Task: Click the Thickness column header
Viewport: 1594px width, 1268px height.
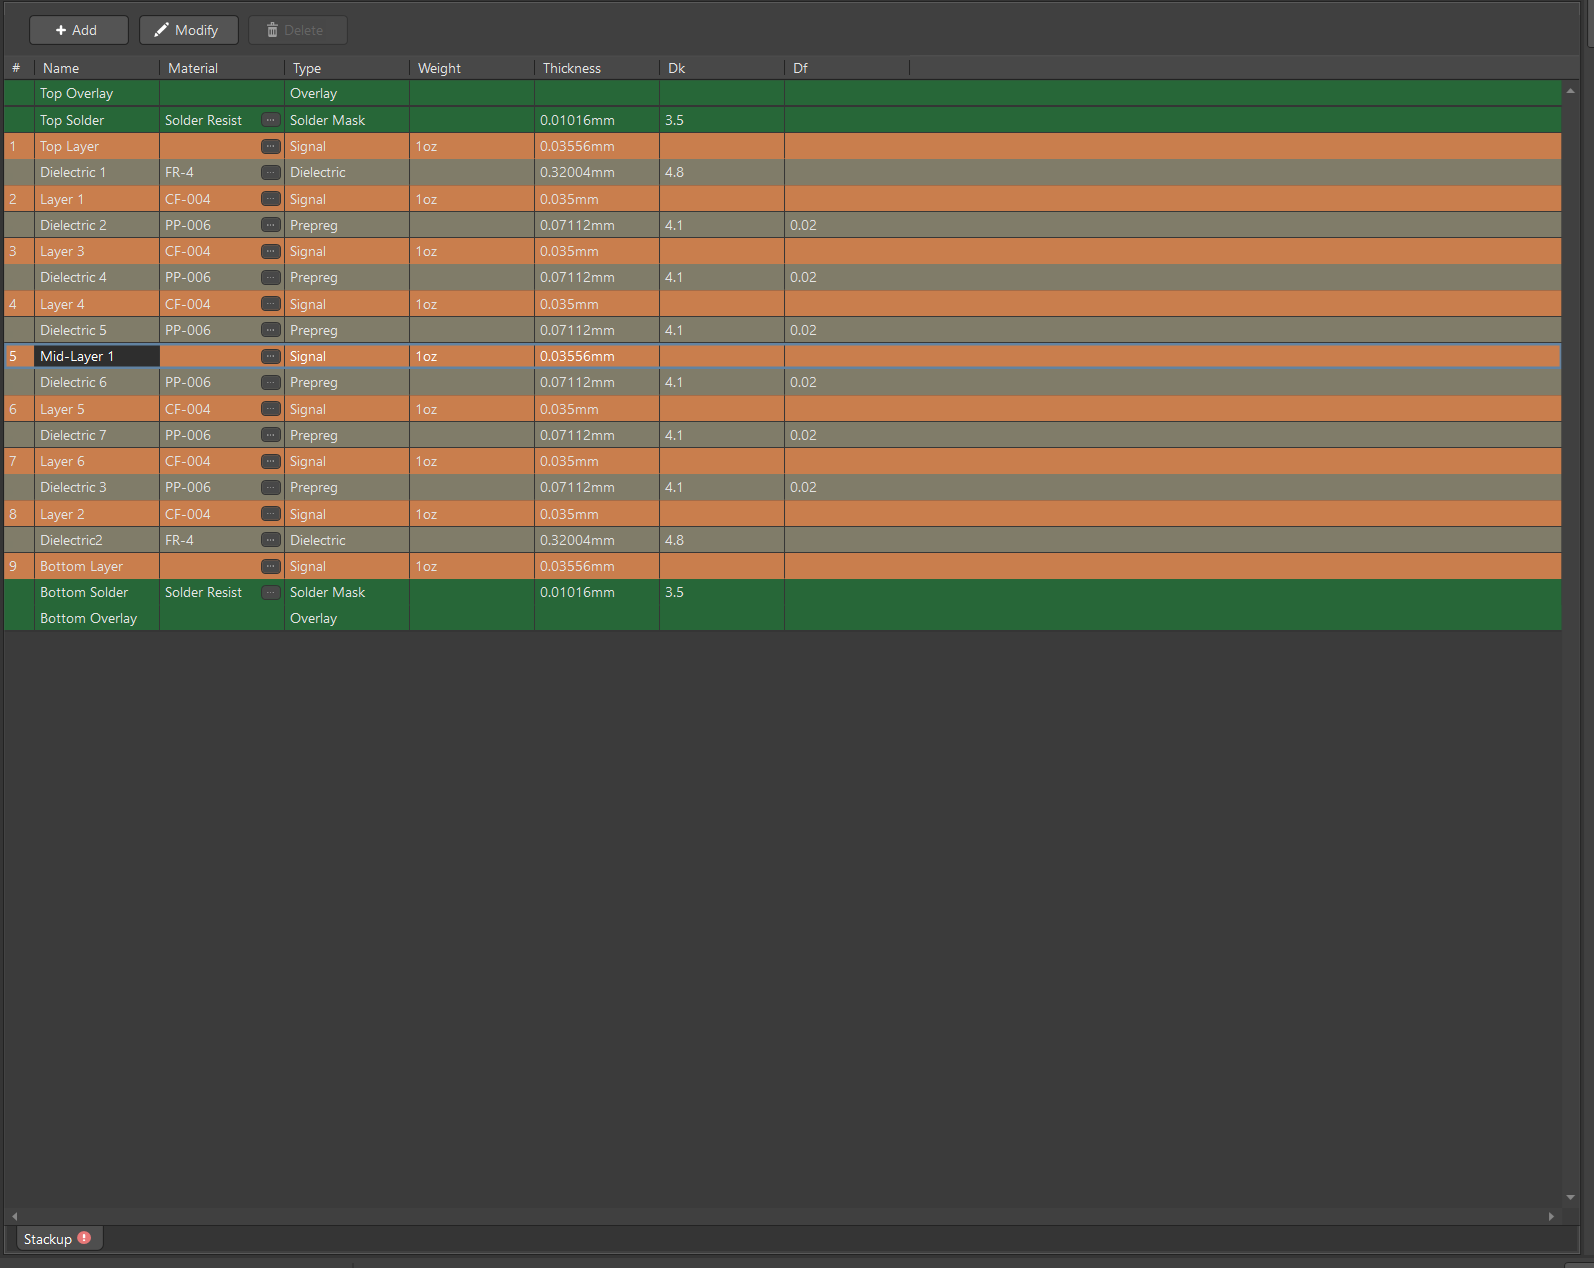Action: [x=597, y=68]
